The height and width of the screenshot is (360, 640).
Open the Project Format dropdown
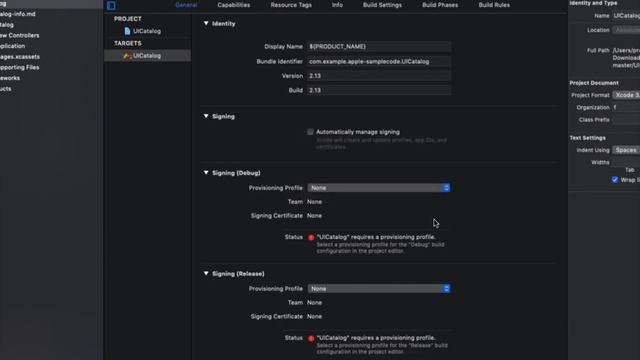[x=626, y=95]
